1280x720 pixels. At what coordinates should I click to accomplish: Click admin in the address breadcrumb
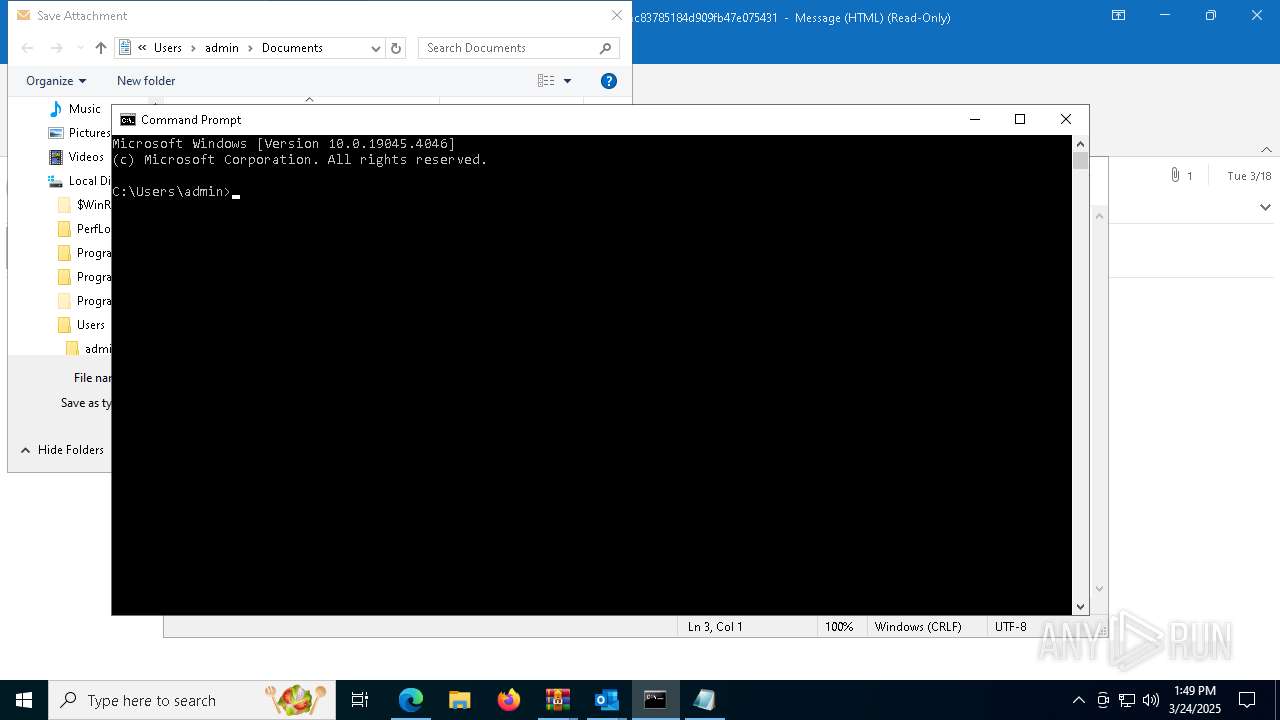click(222, 48)
